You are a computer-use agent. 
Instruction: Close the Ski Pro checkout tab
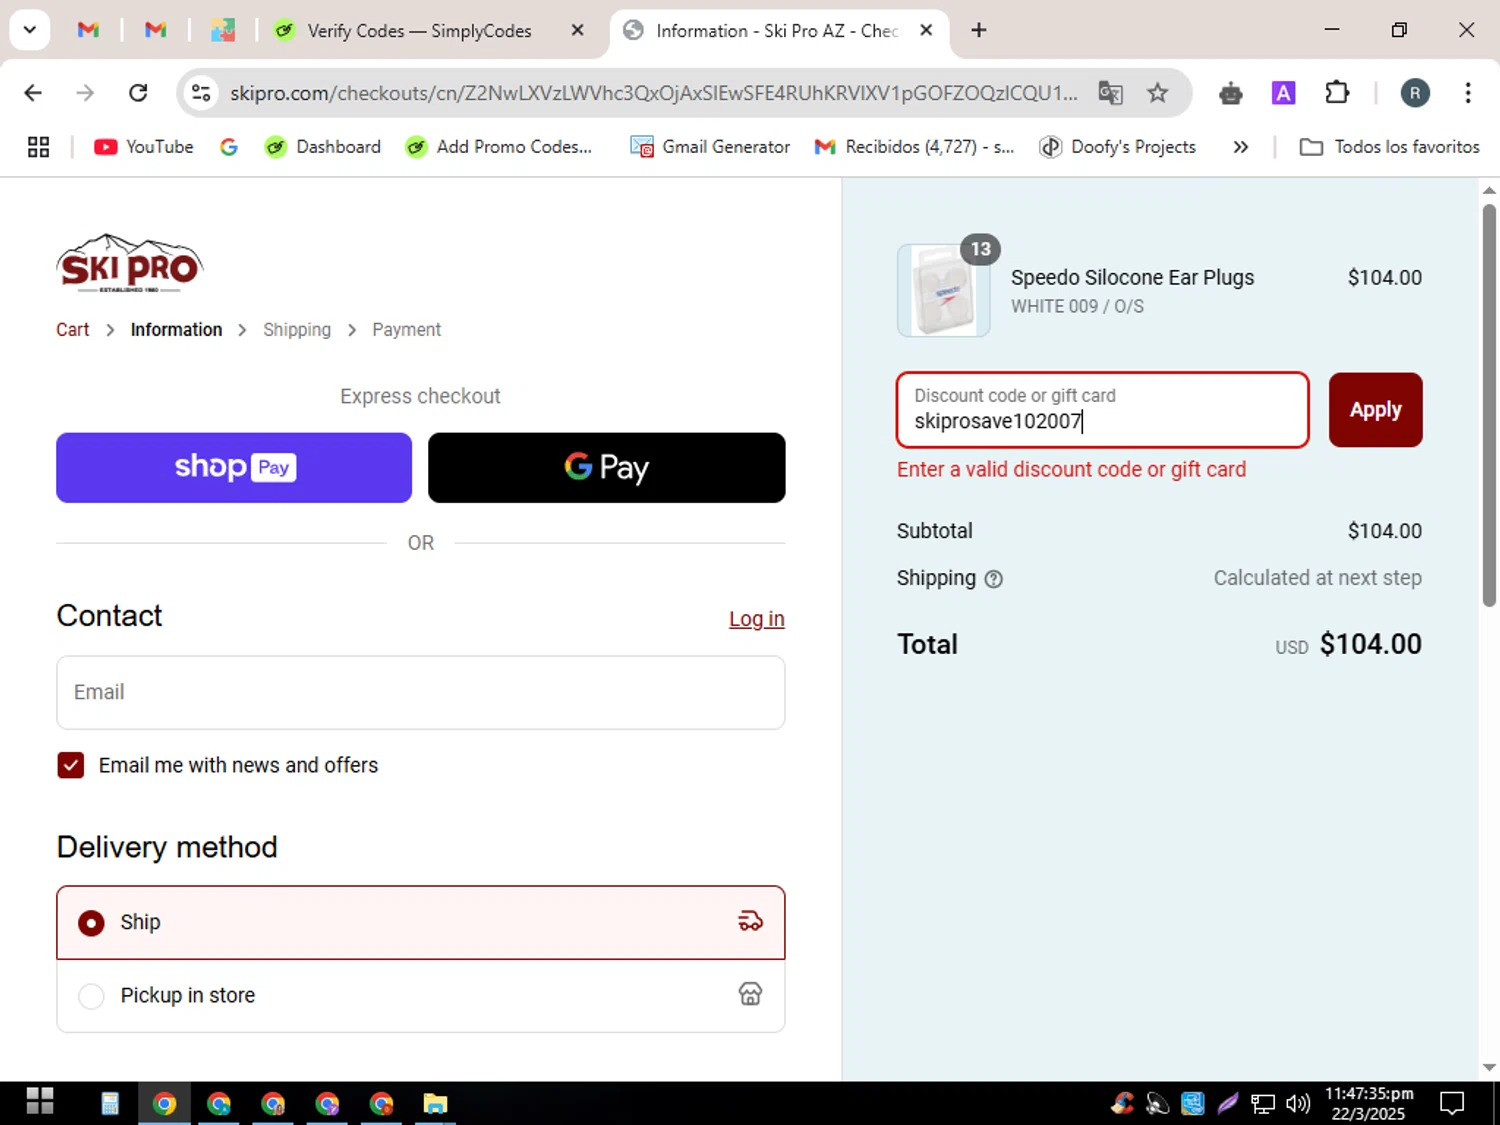click(926, 30)
